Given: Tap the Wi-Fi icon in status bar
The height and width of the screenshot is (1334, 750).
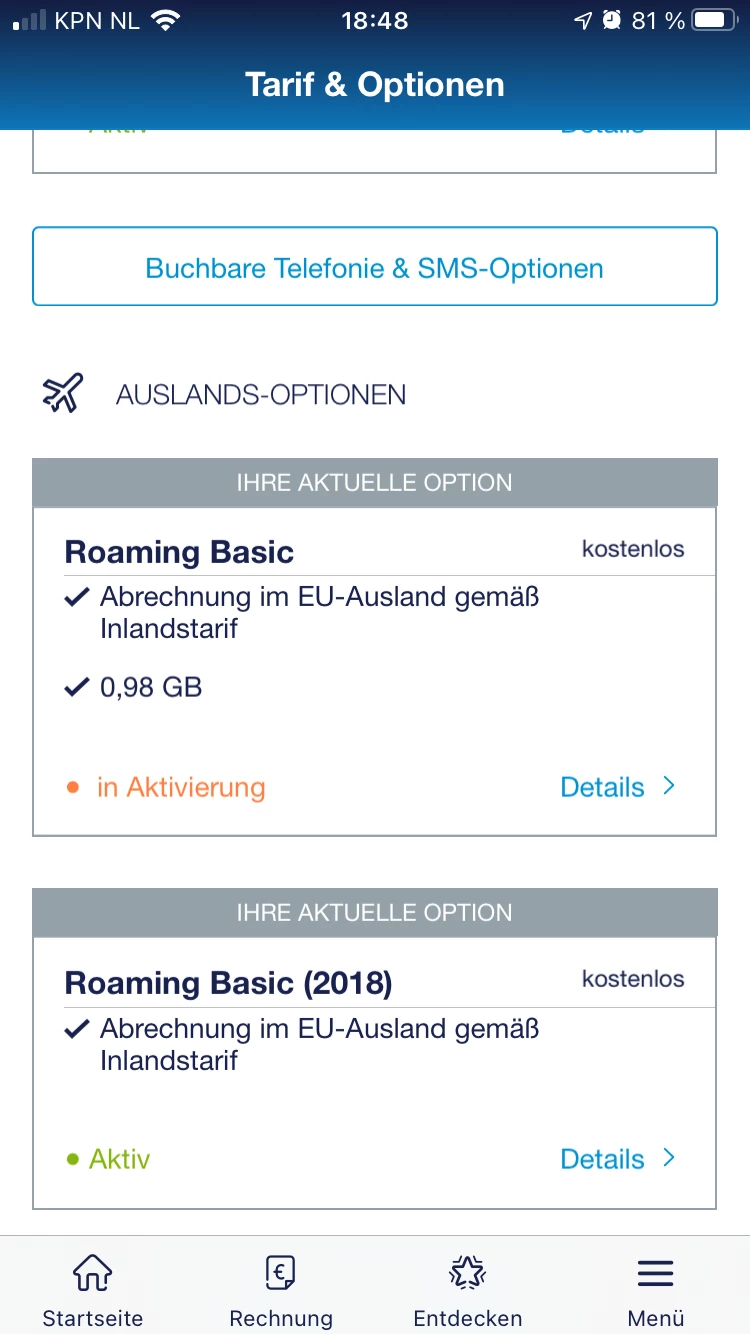Looking at the screenshot, I should tap(167, 20).
